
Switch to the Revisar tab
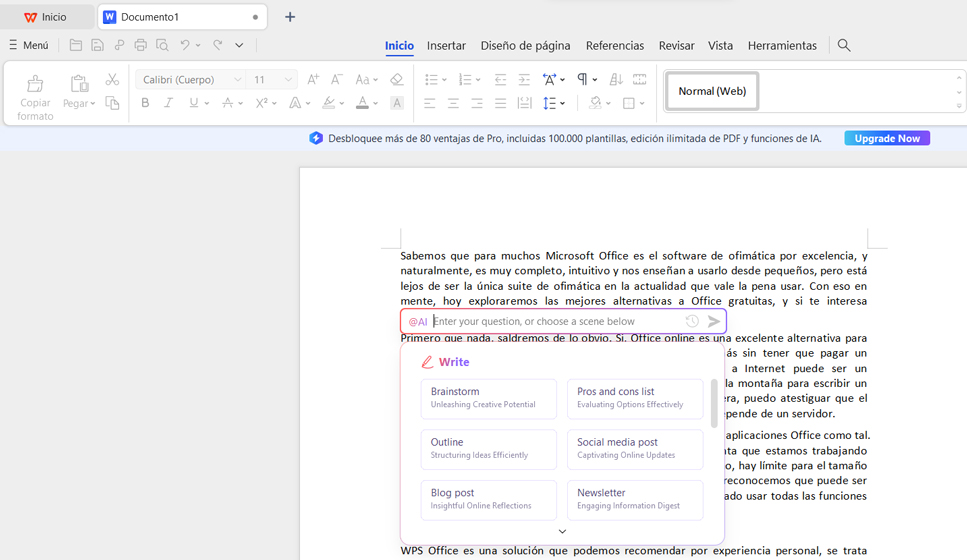[x=677, y=46]
